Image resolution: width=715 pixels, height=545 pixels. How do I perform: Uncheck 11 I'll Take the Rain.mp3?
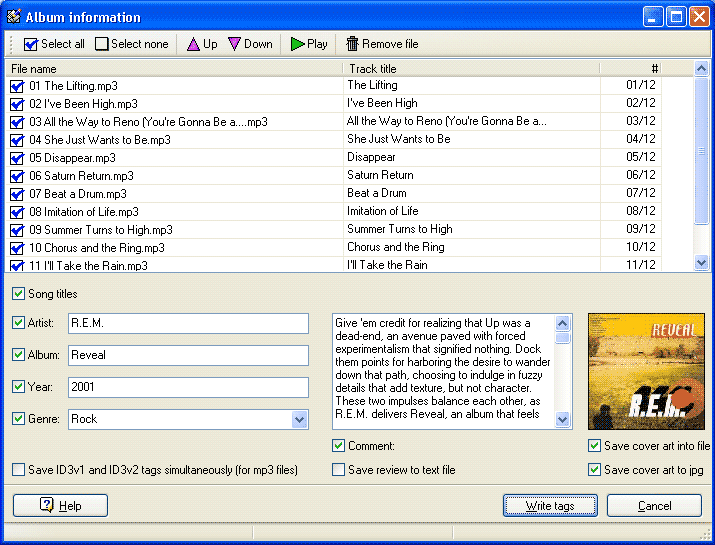click(x=17, y=265)
